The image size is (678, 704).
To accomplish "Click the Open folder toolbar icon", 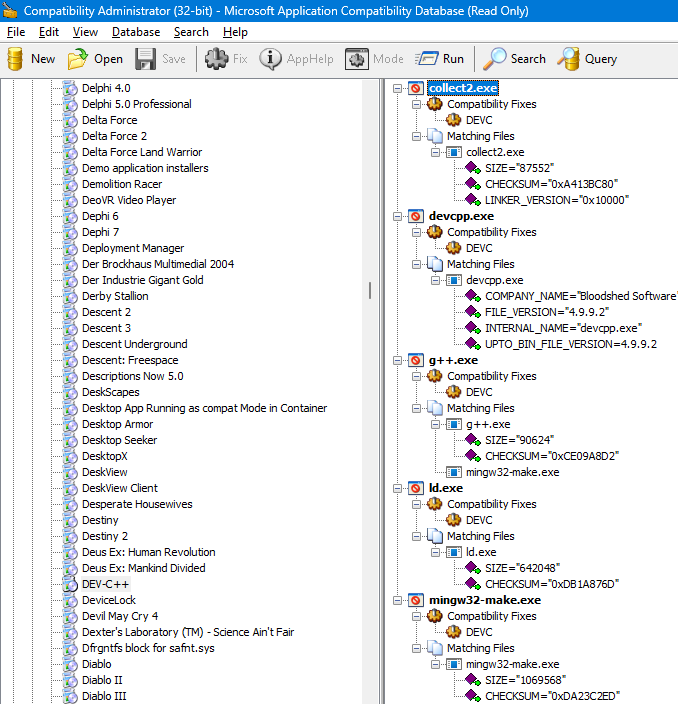I will 78,59.
